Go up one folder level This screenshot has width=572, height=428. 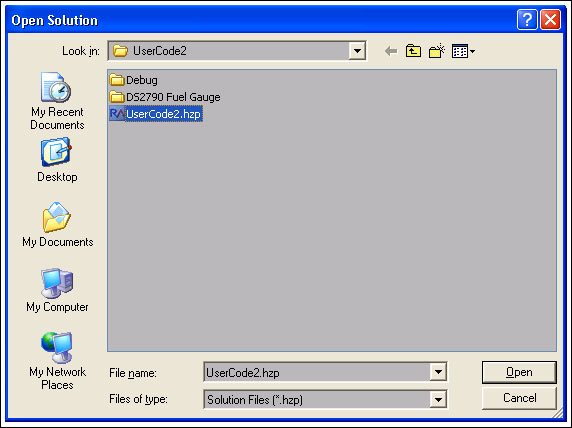click(x=413, y=51)
